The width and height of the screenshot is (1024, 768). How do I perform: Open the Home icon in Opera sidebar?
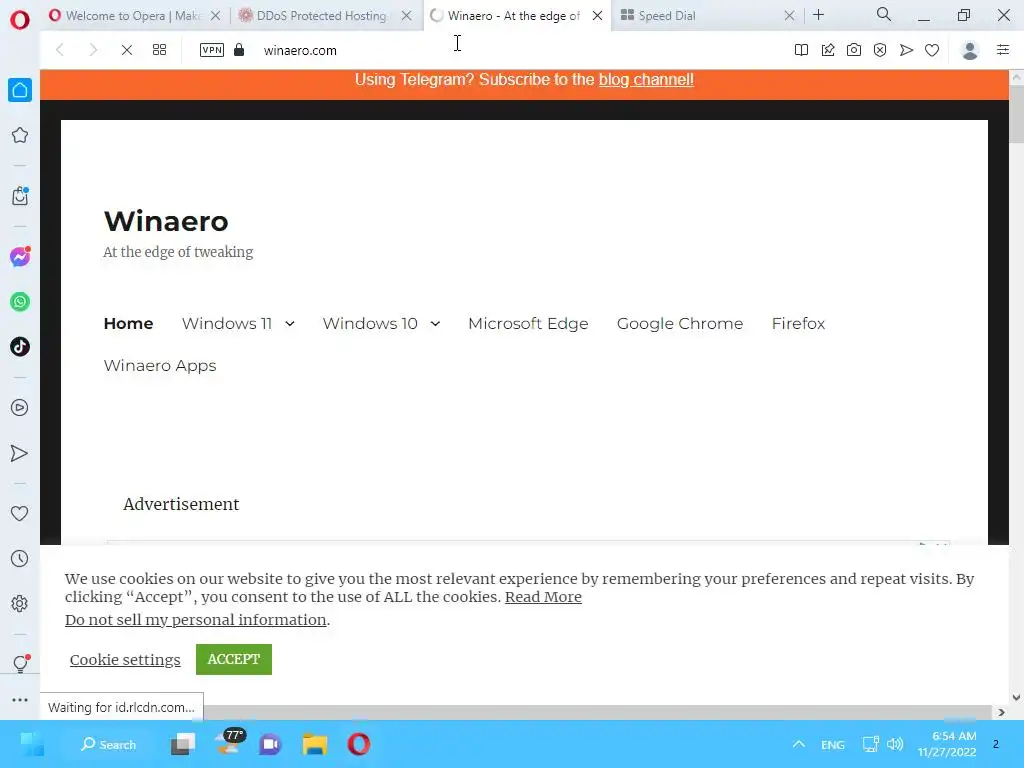pos(20,90)
